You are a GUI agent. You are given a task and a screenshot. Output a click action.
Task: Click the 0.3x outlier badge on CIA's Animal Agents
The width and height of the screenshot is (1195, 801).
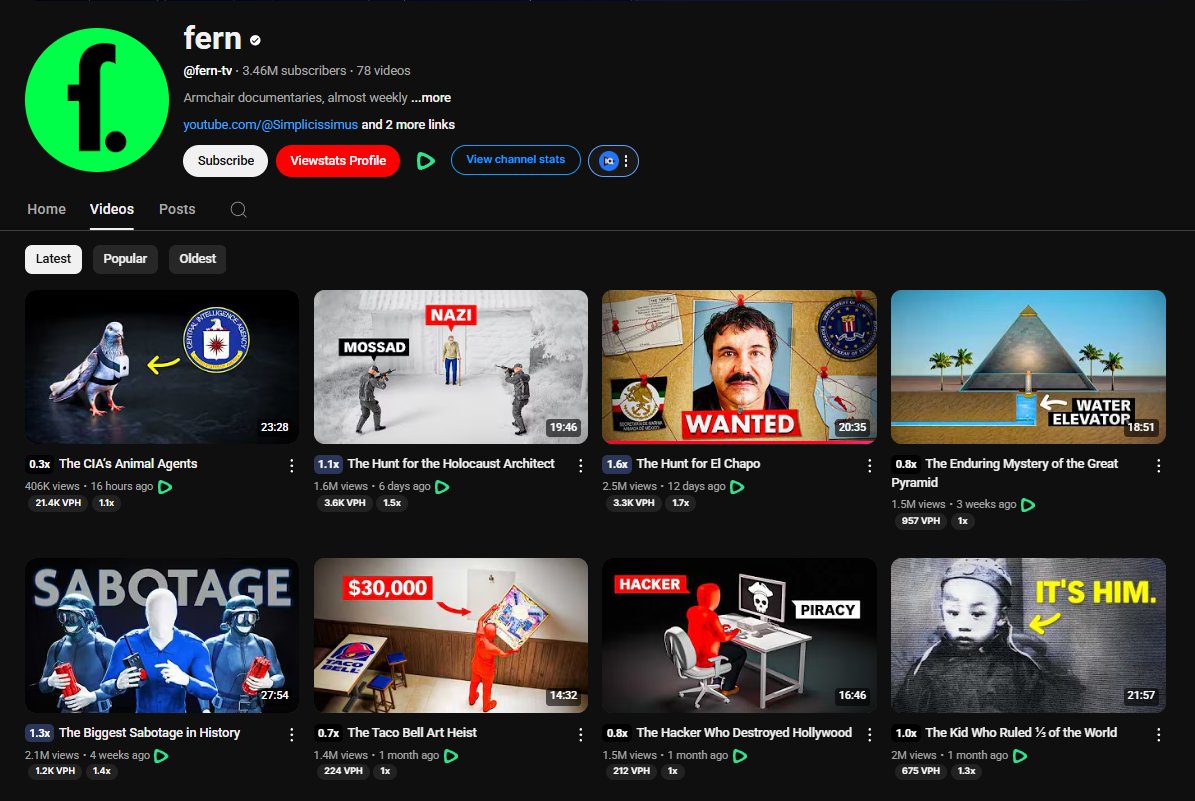click(x=40, y=463)
